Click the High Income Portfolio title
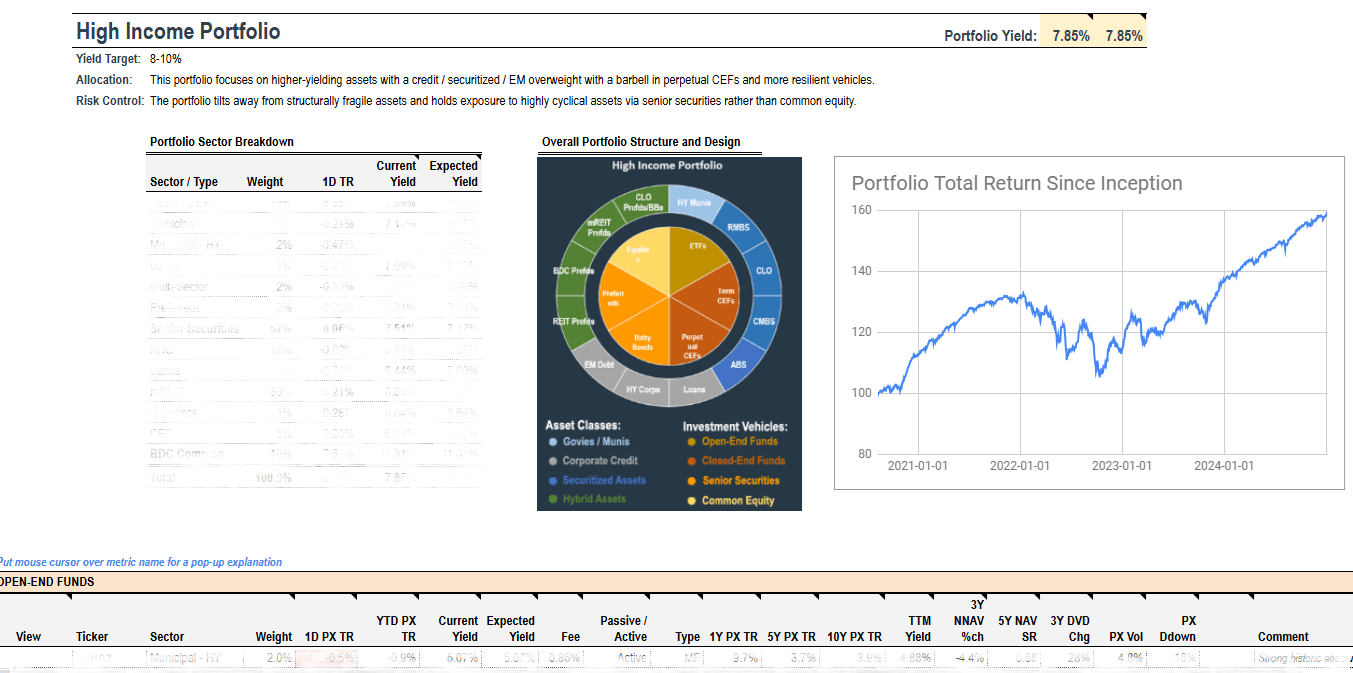Viewport: 1353px width, 673px height. tap(178, 32)
